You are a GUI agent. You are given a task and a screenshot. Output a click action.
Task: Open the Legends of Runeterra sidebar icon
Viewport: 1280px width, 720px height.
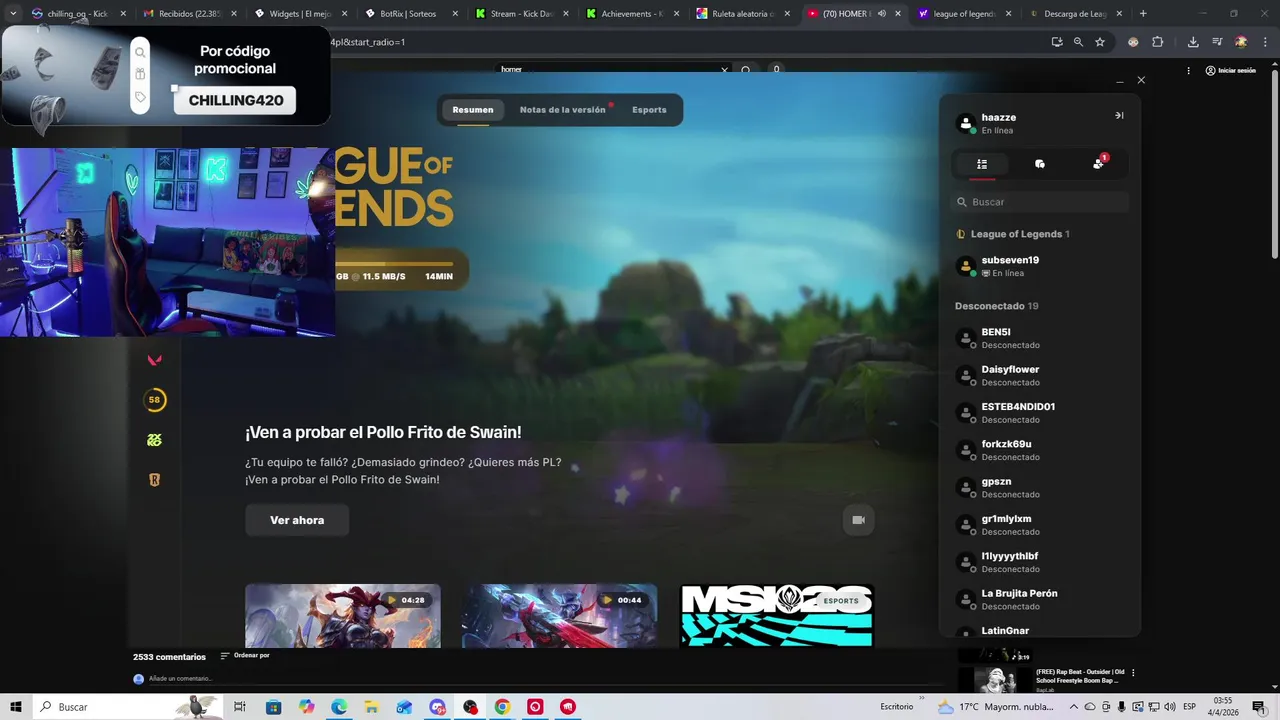click(154, 480)
